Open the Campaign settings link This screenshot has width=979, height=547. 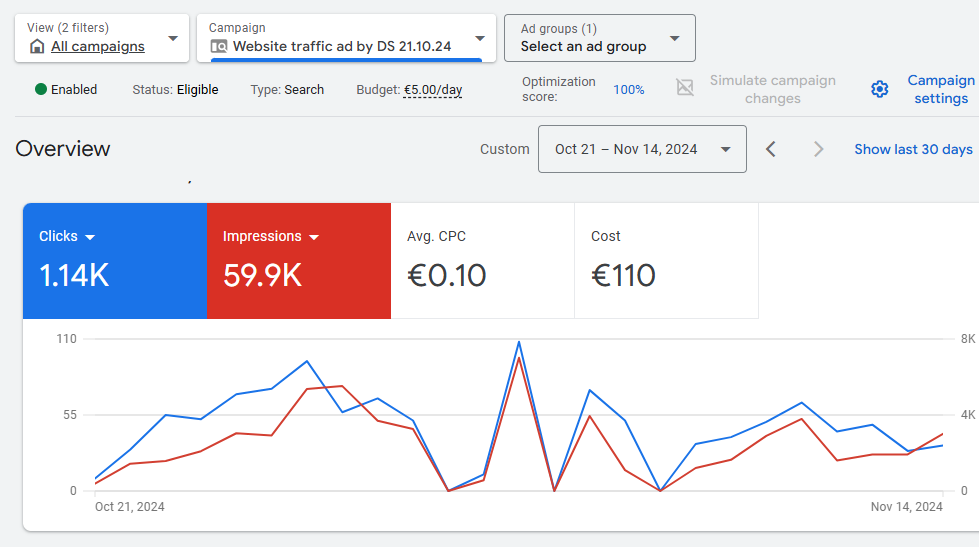click(940, 89)
